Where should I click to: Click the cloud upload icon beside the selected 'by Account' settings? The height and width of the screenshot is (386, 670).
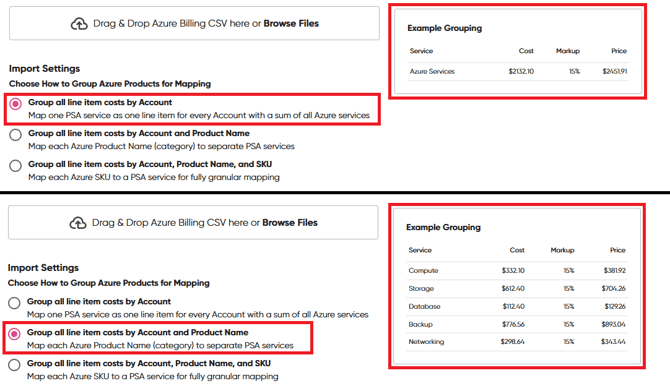tap(79, 24)
